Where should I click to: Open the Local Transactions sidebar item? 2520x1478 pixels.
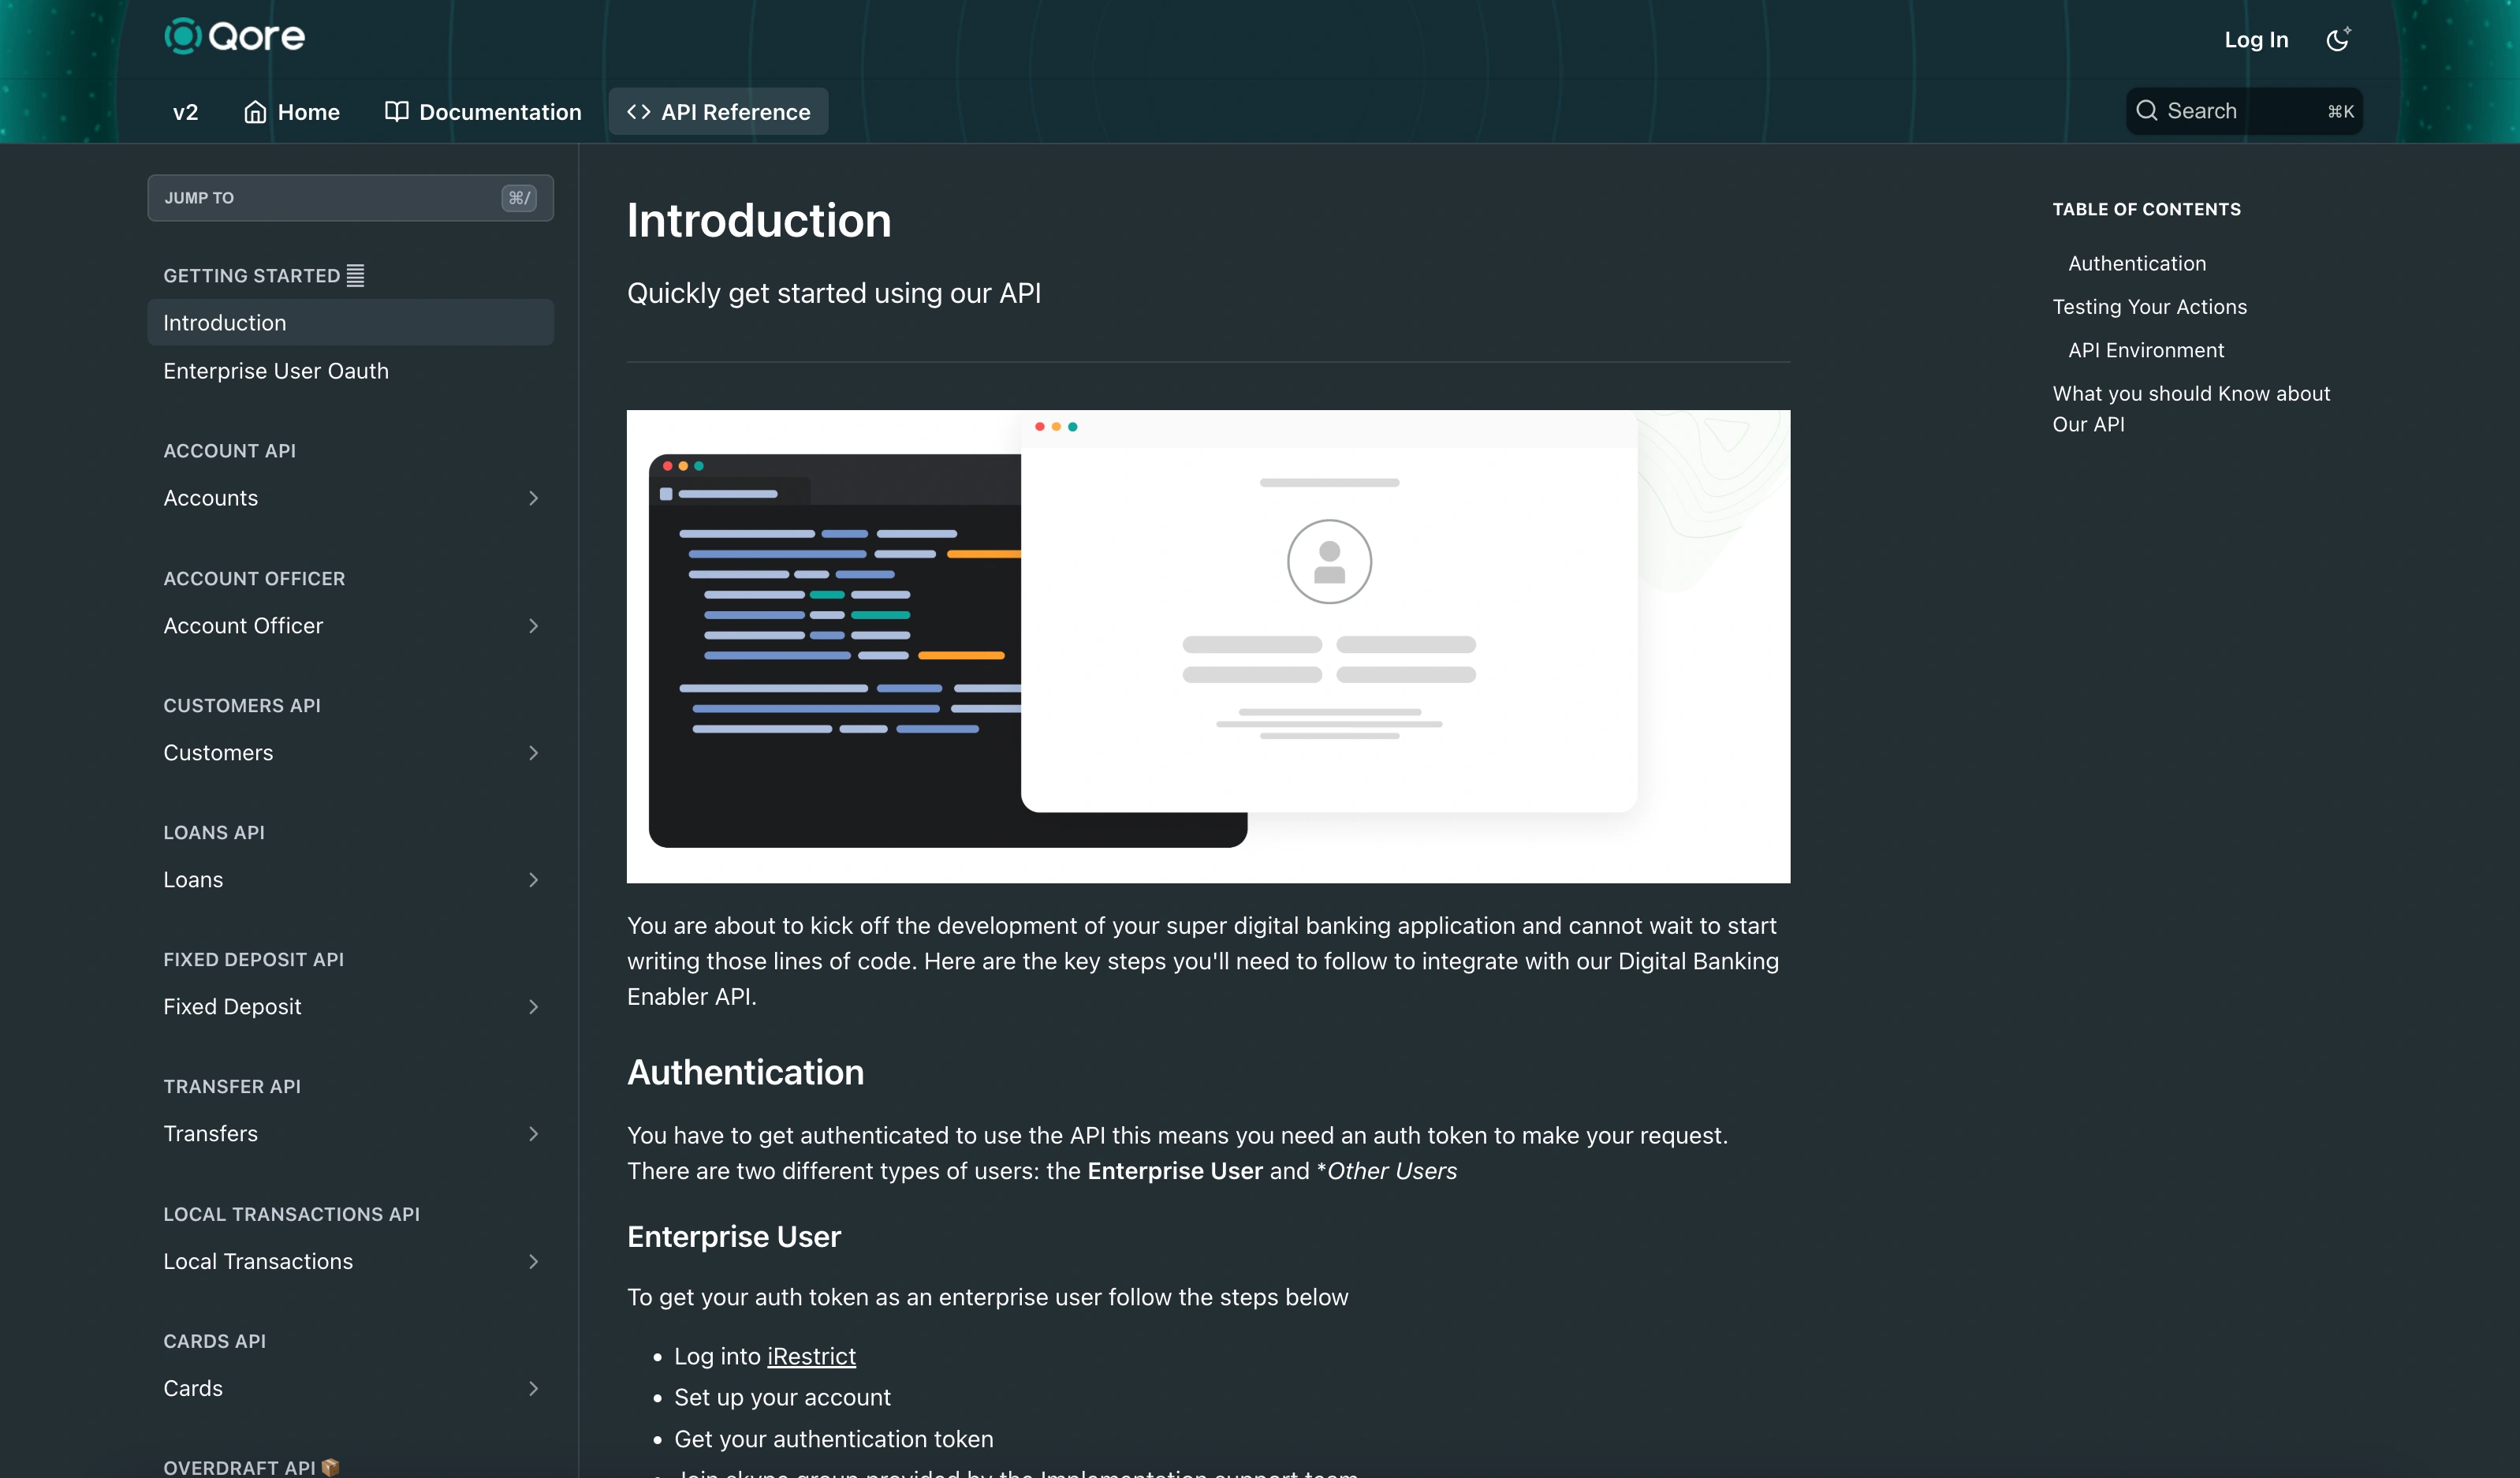tap(350, 1262)
